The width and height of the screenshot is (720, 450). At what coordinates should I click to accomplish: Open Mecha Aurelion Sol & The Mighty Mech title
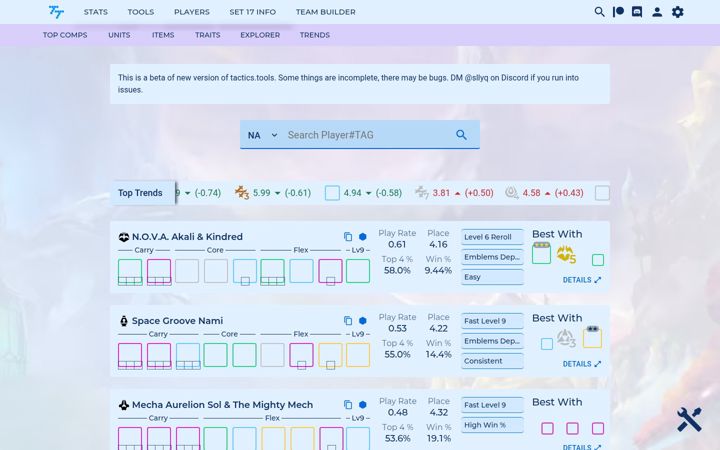point(222,405)
